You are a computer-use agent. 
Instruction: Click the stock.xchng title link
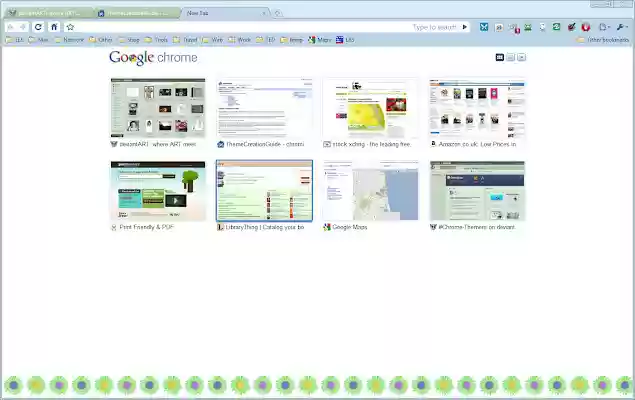point(367,144)
